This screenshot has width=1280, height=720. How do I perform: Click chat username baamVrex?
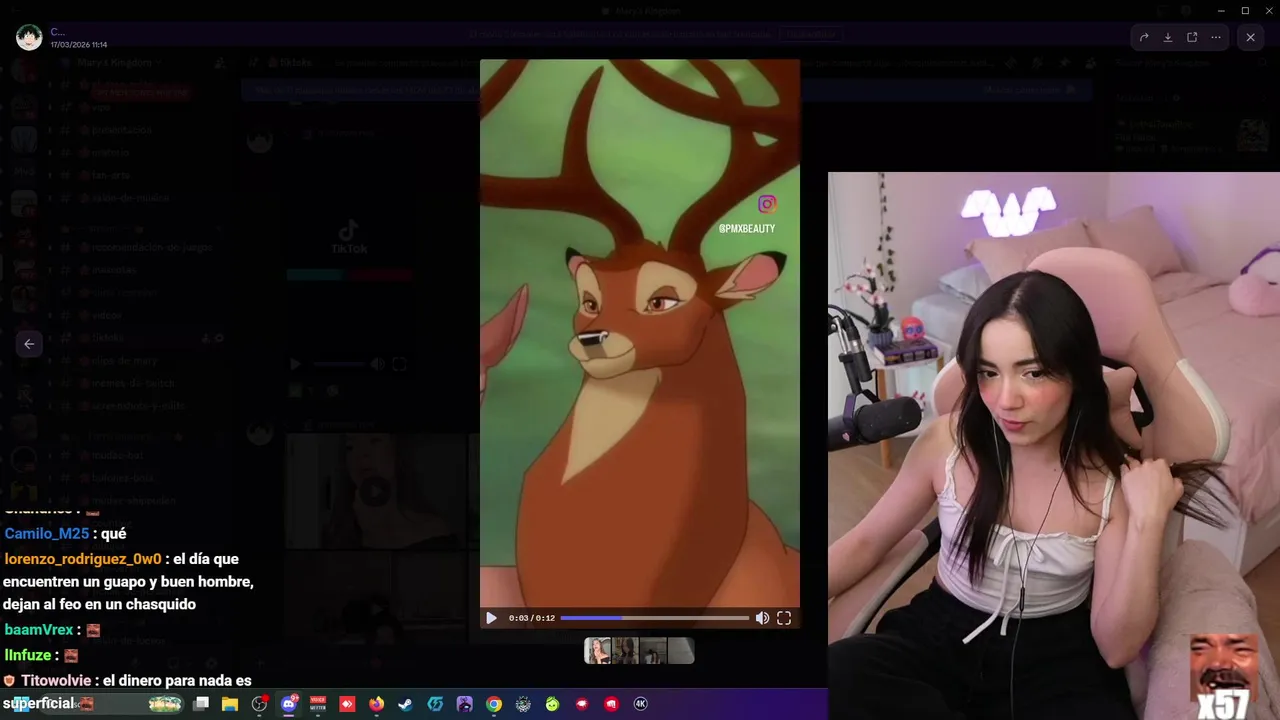pyautogui.click(x=39, y=630)
